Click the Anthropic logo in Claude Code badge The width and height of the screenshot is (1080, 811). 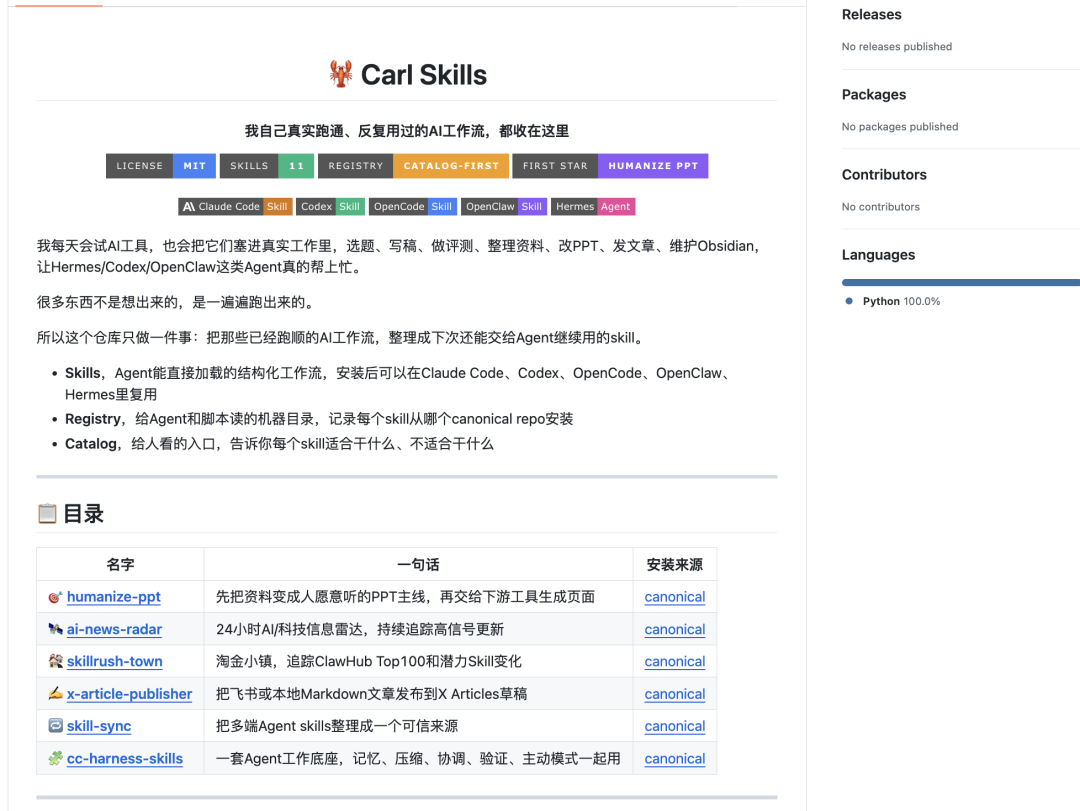pyautogui.click(x=189, y=207)
